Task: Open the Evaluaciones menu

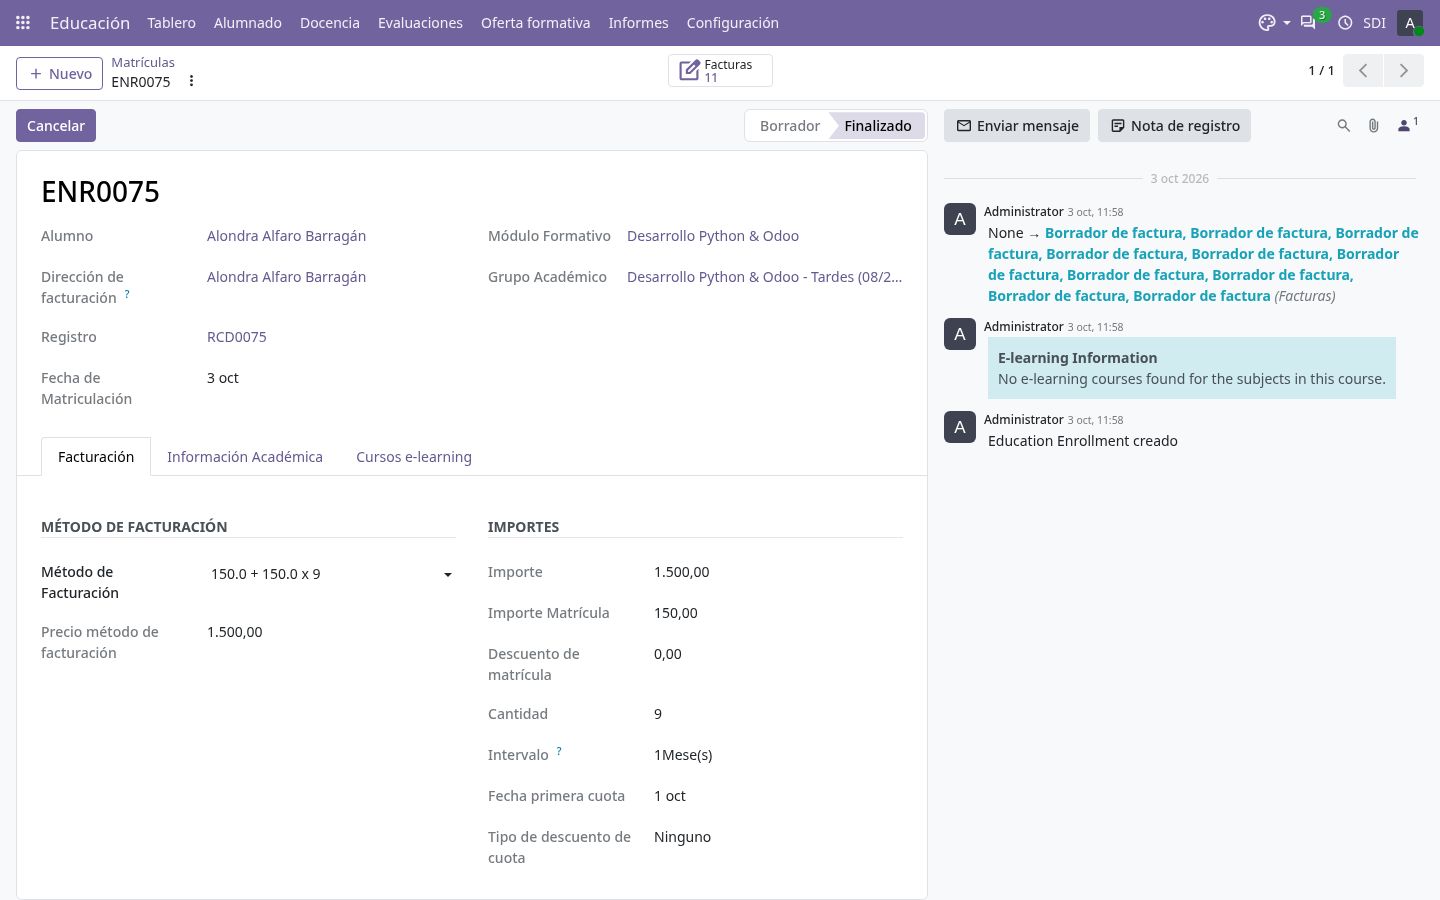Action: [420, 23]
